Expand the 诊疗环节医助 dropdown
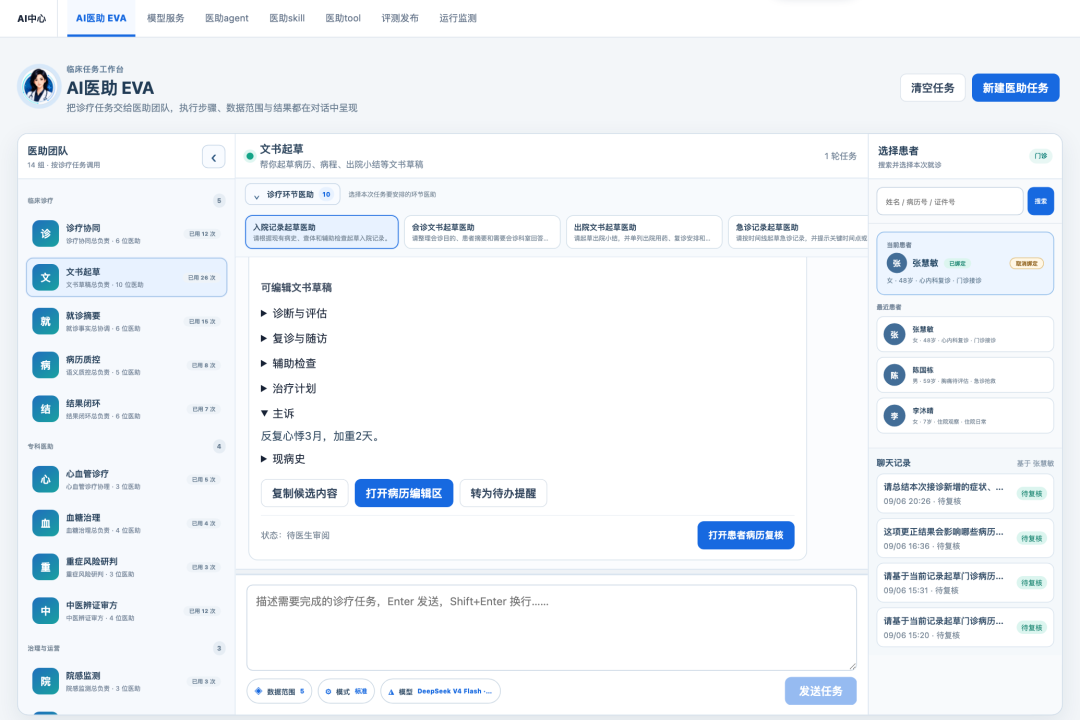This screenshot has height=720, width=1080. 293,195
